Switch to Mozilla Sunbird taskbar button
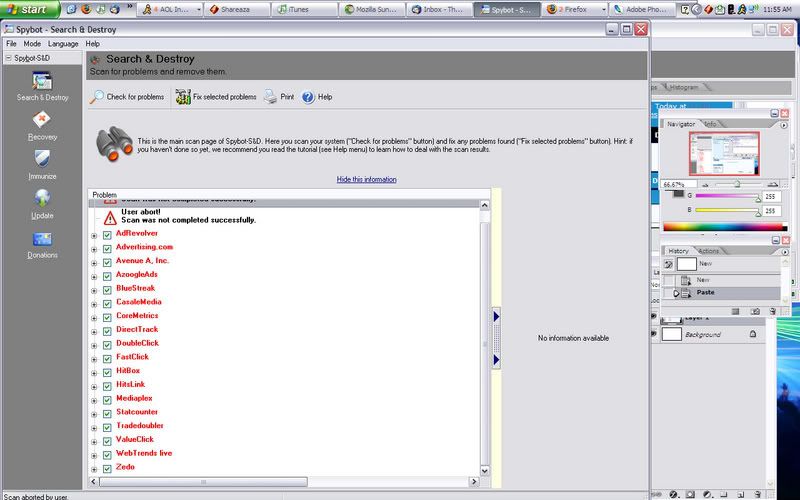 point(372,9)
